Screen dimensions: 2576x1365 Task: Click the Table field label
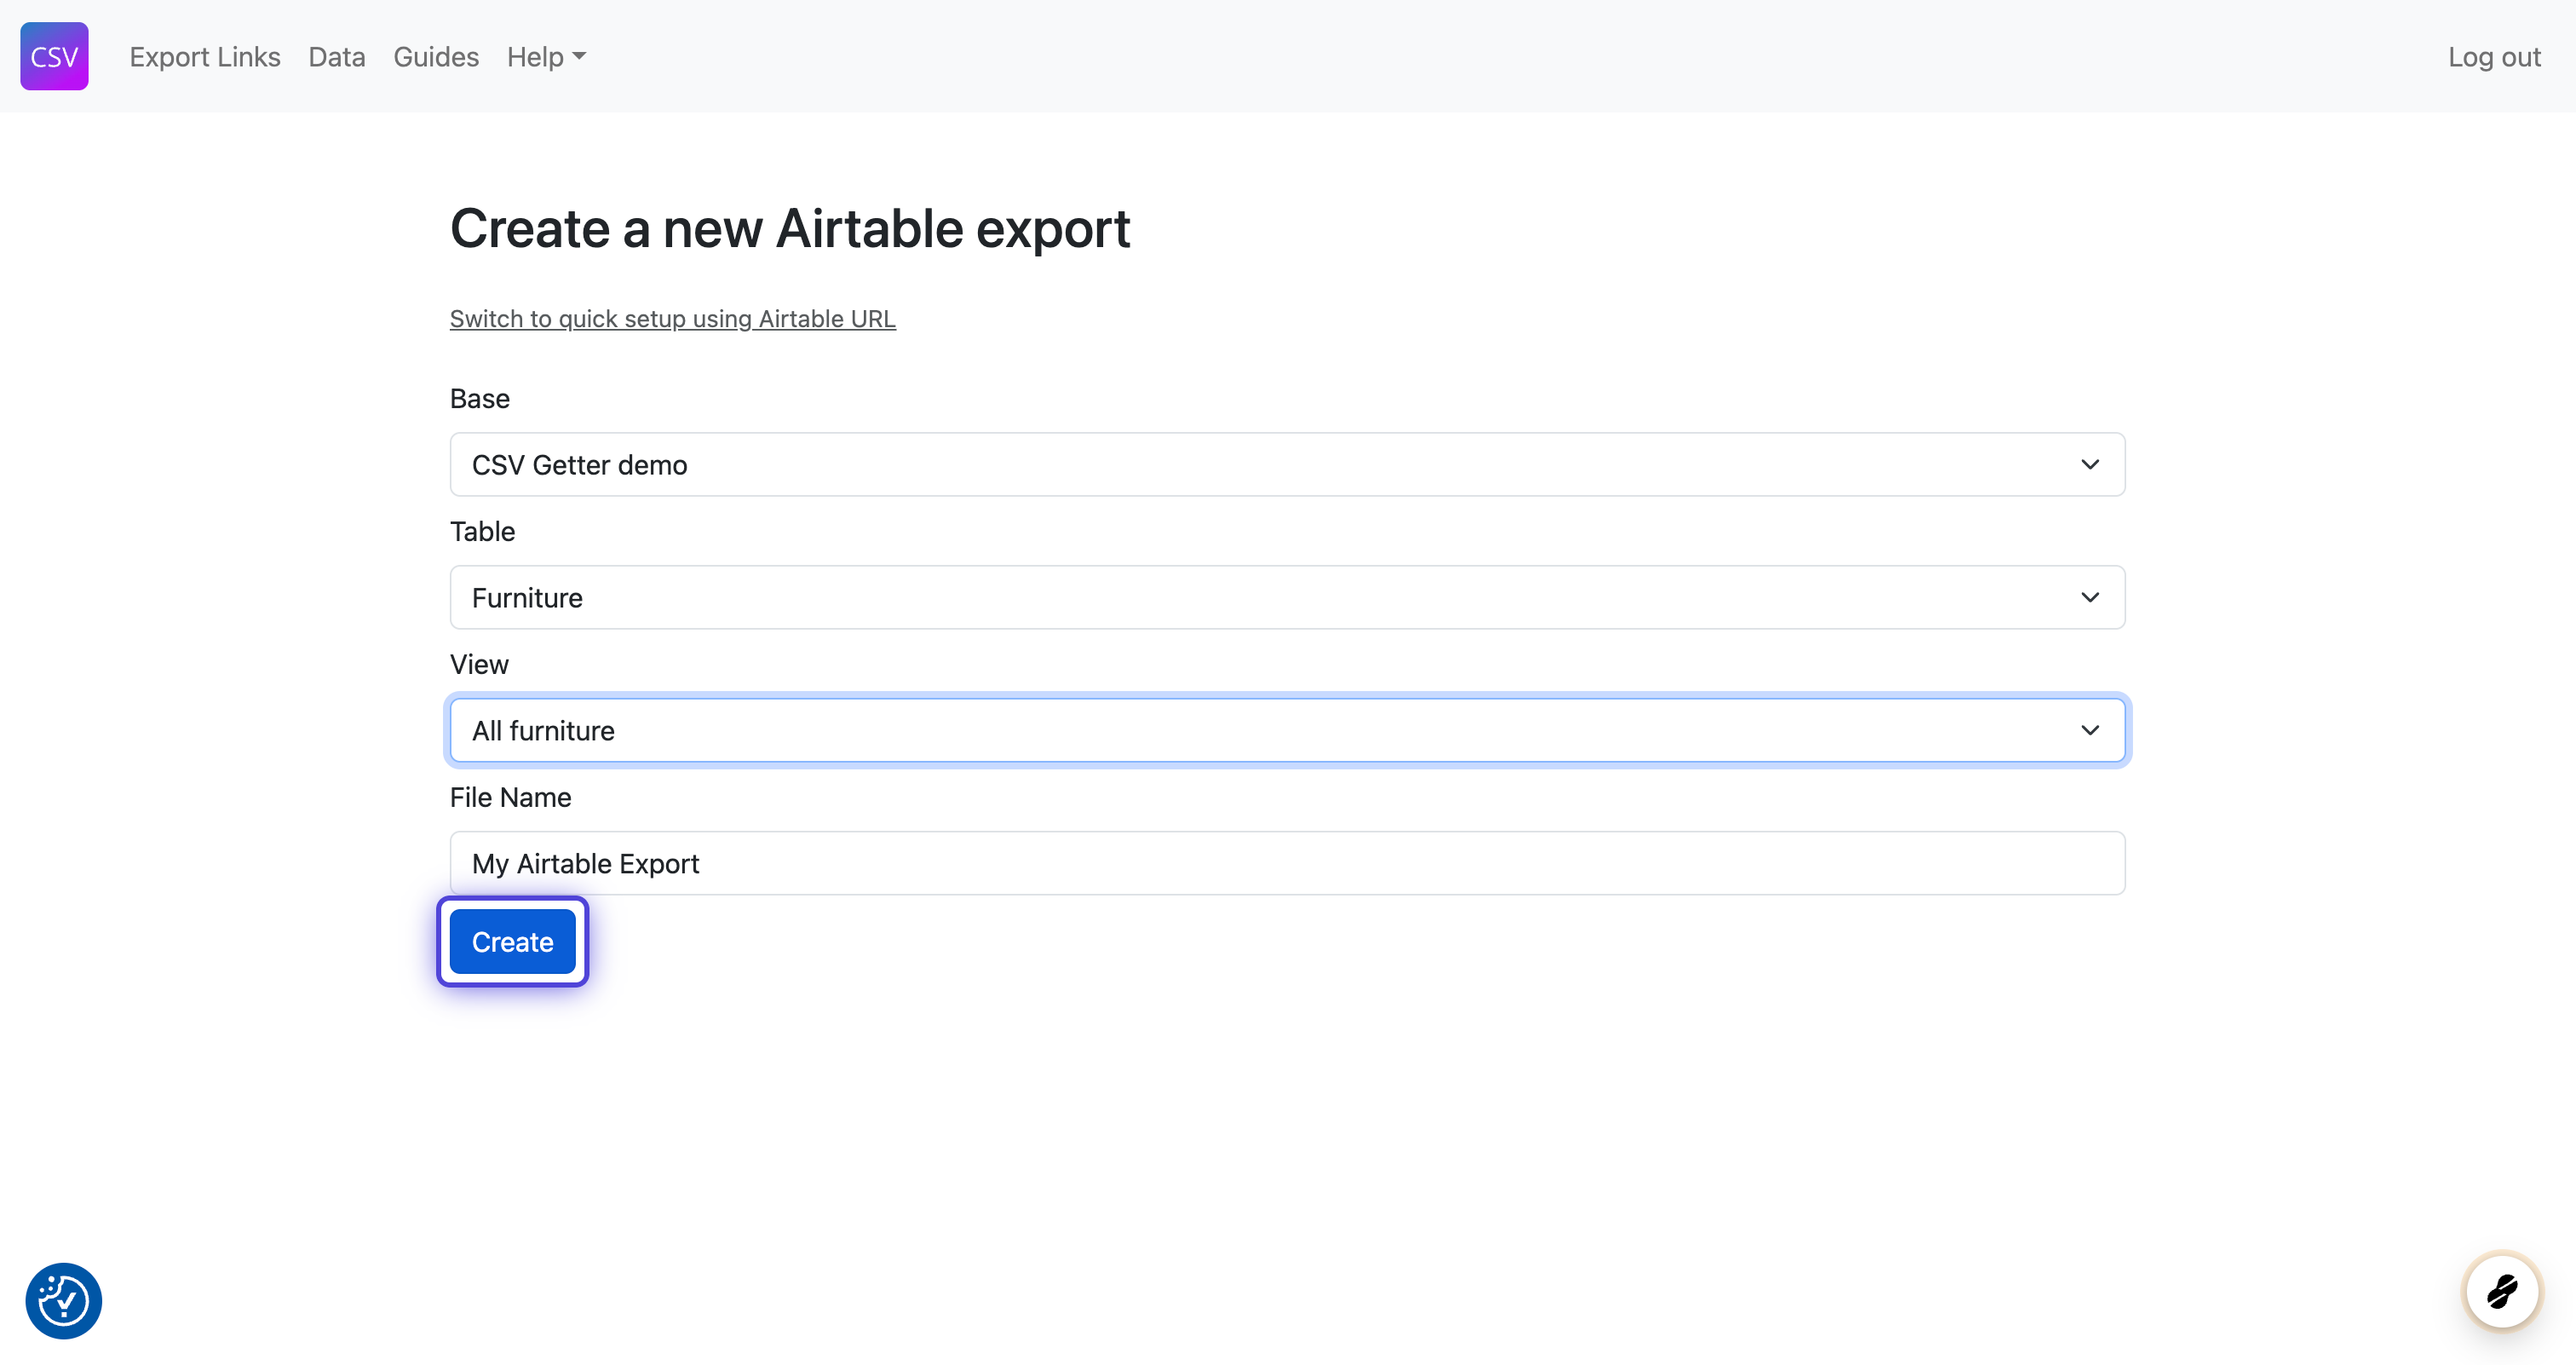482,531
